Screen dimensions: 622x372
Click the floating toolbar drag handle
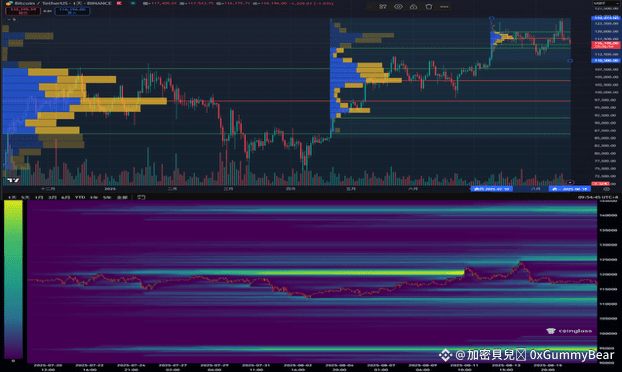[x=371, y=7]
